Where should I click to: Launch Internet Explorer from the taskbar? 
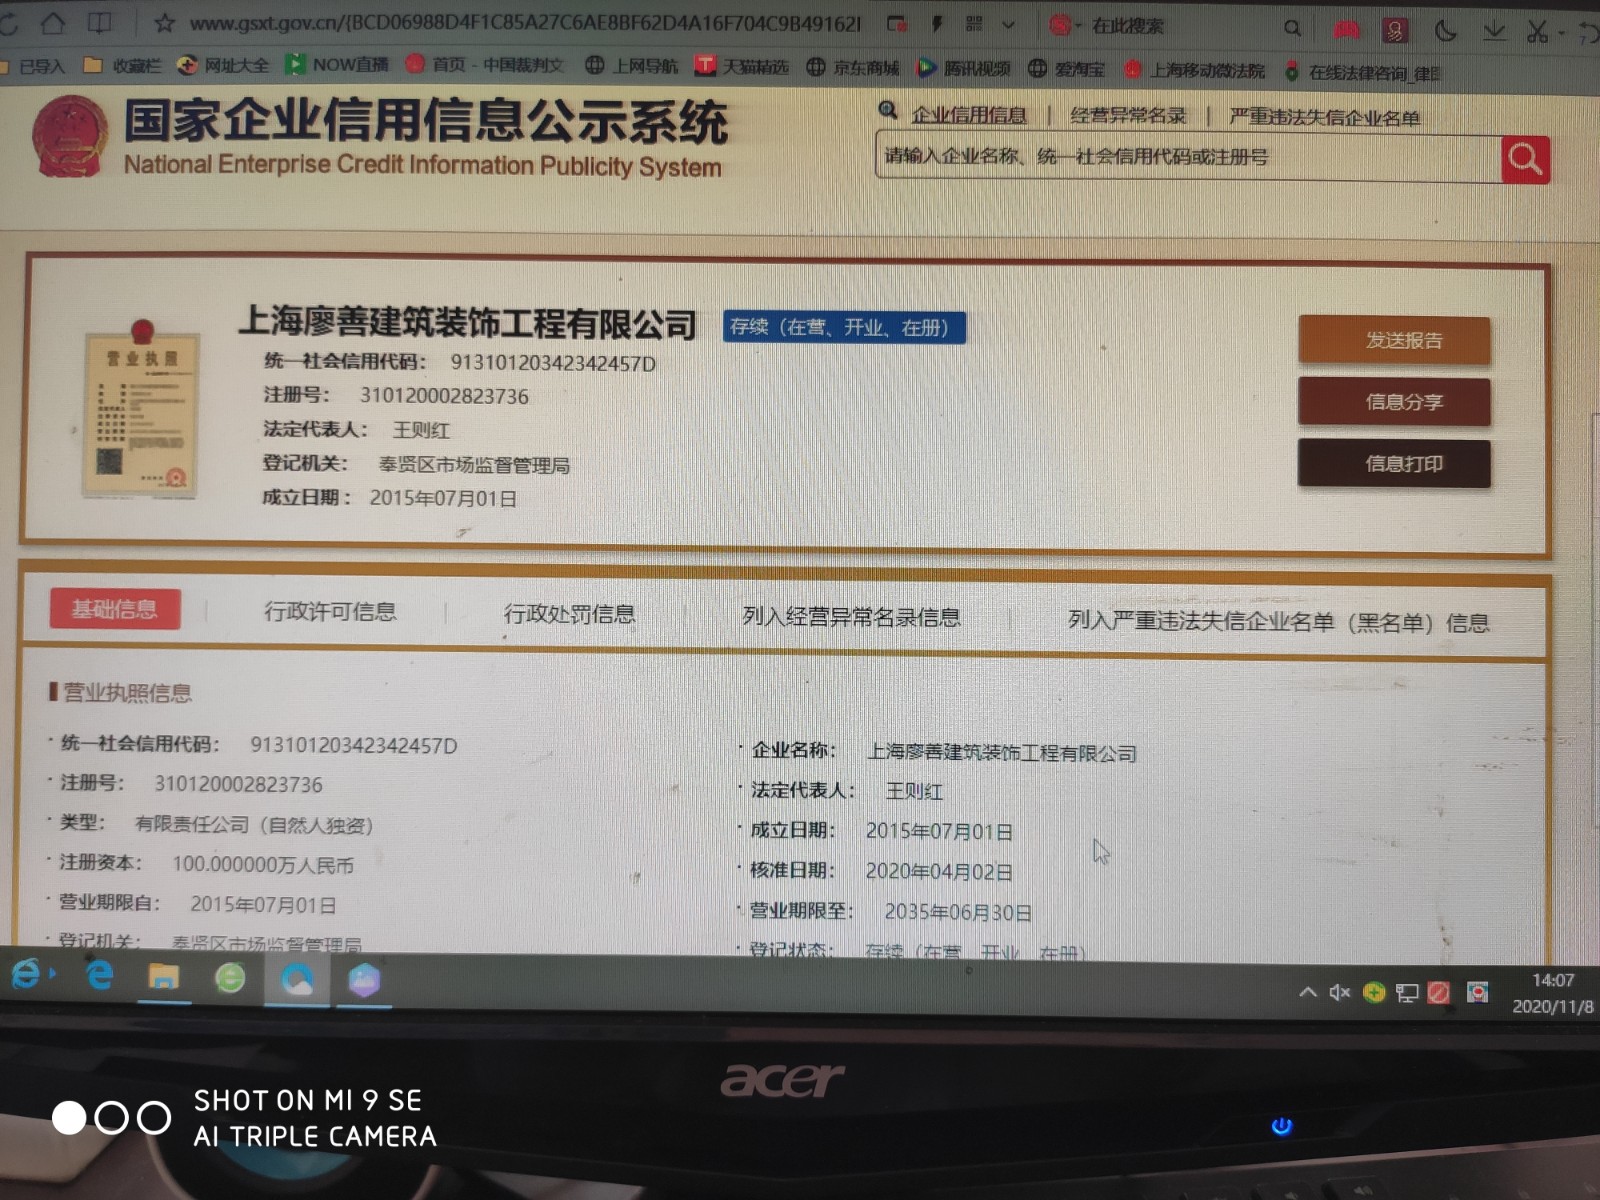point(100,975)
